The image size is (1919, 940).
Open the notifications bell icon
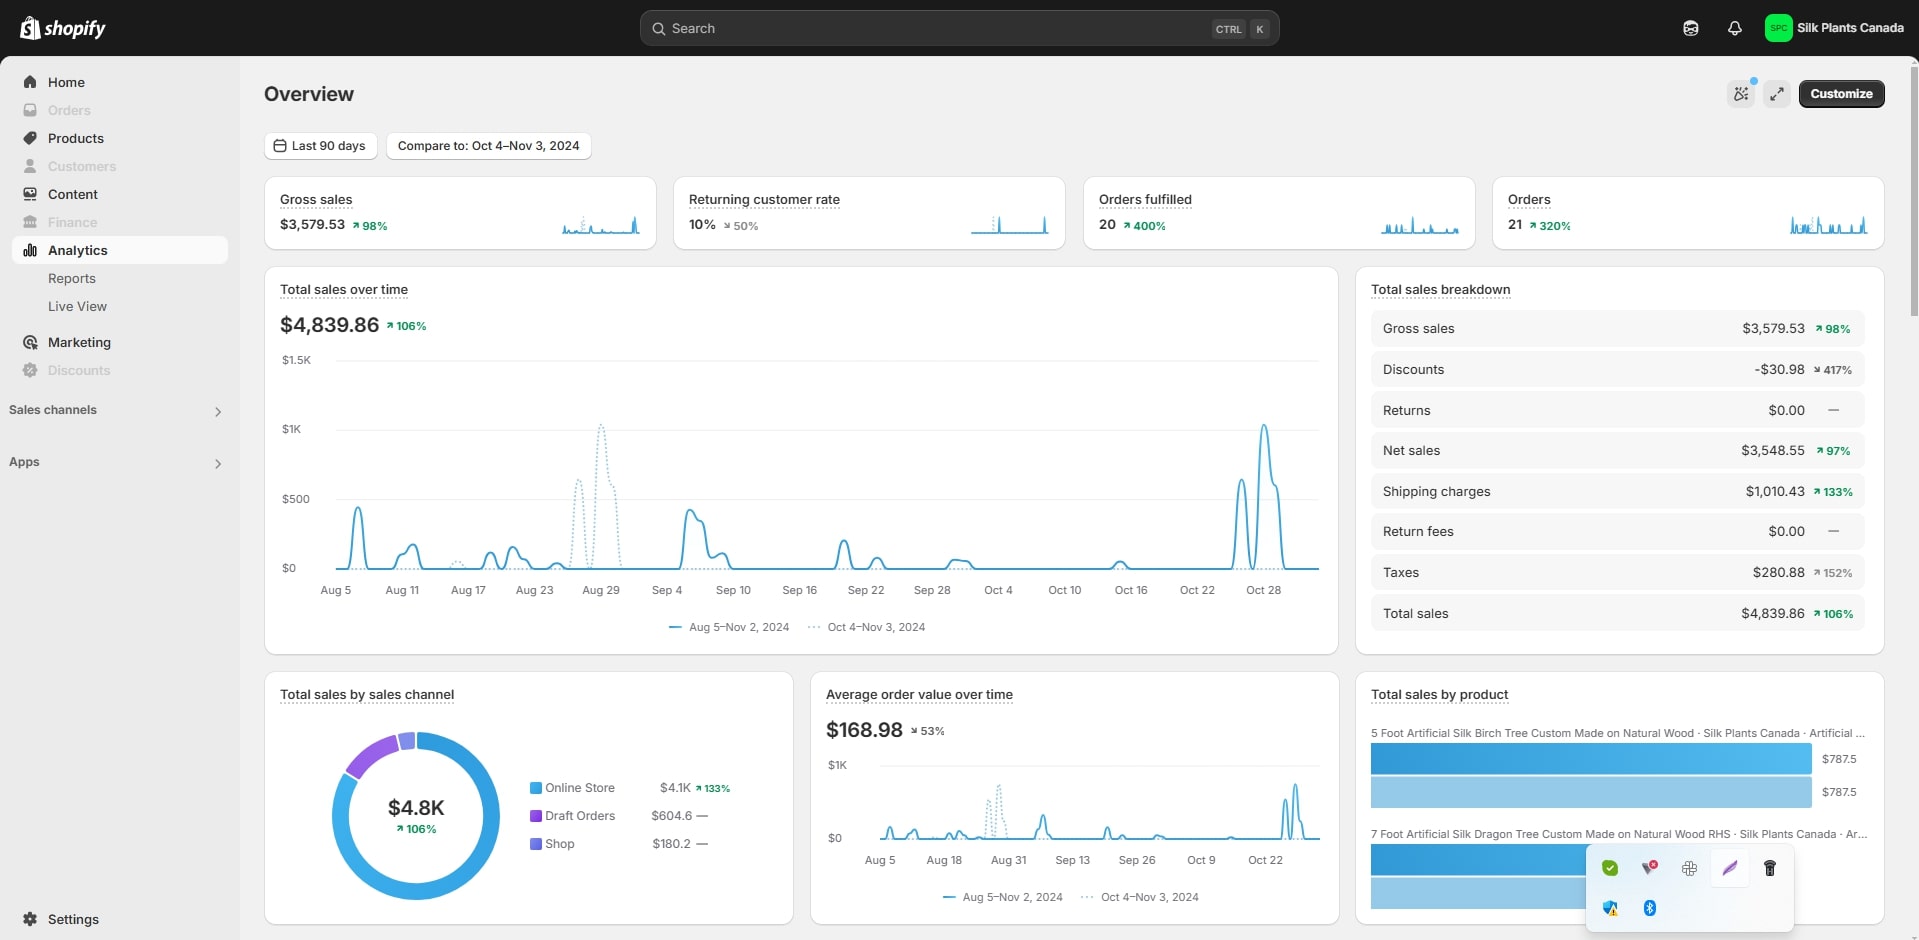point(1734,29)
